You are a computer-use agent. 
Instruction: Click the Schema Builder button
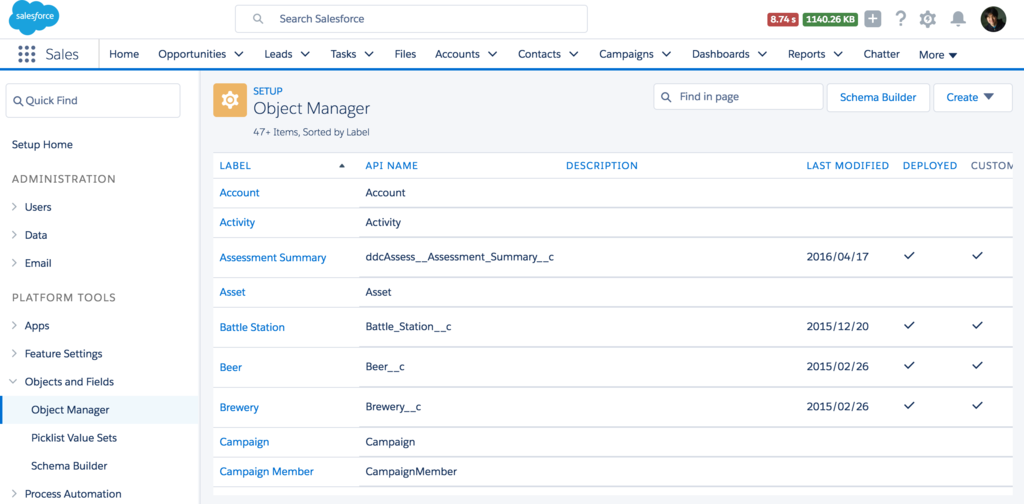pyautogui.click(x=879, y=97)
